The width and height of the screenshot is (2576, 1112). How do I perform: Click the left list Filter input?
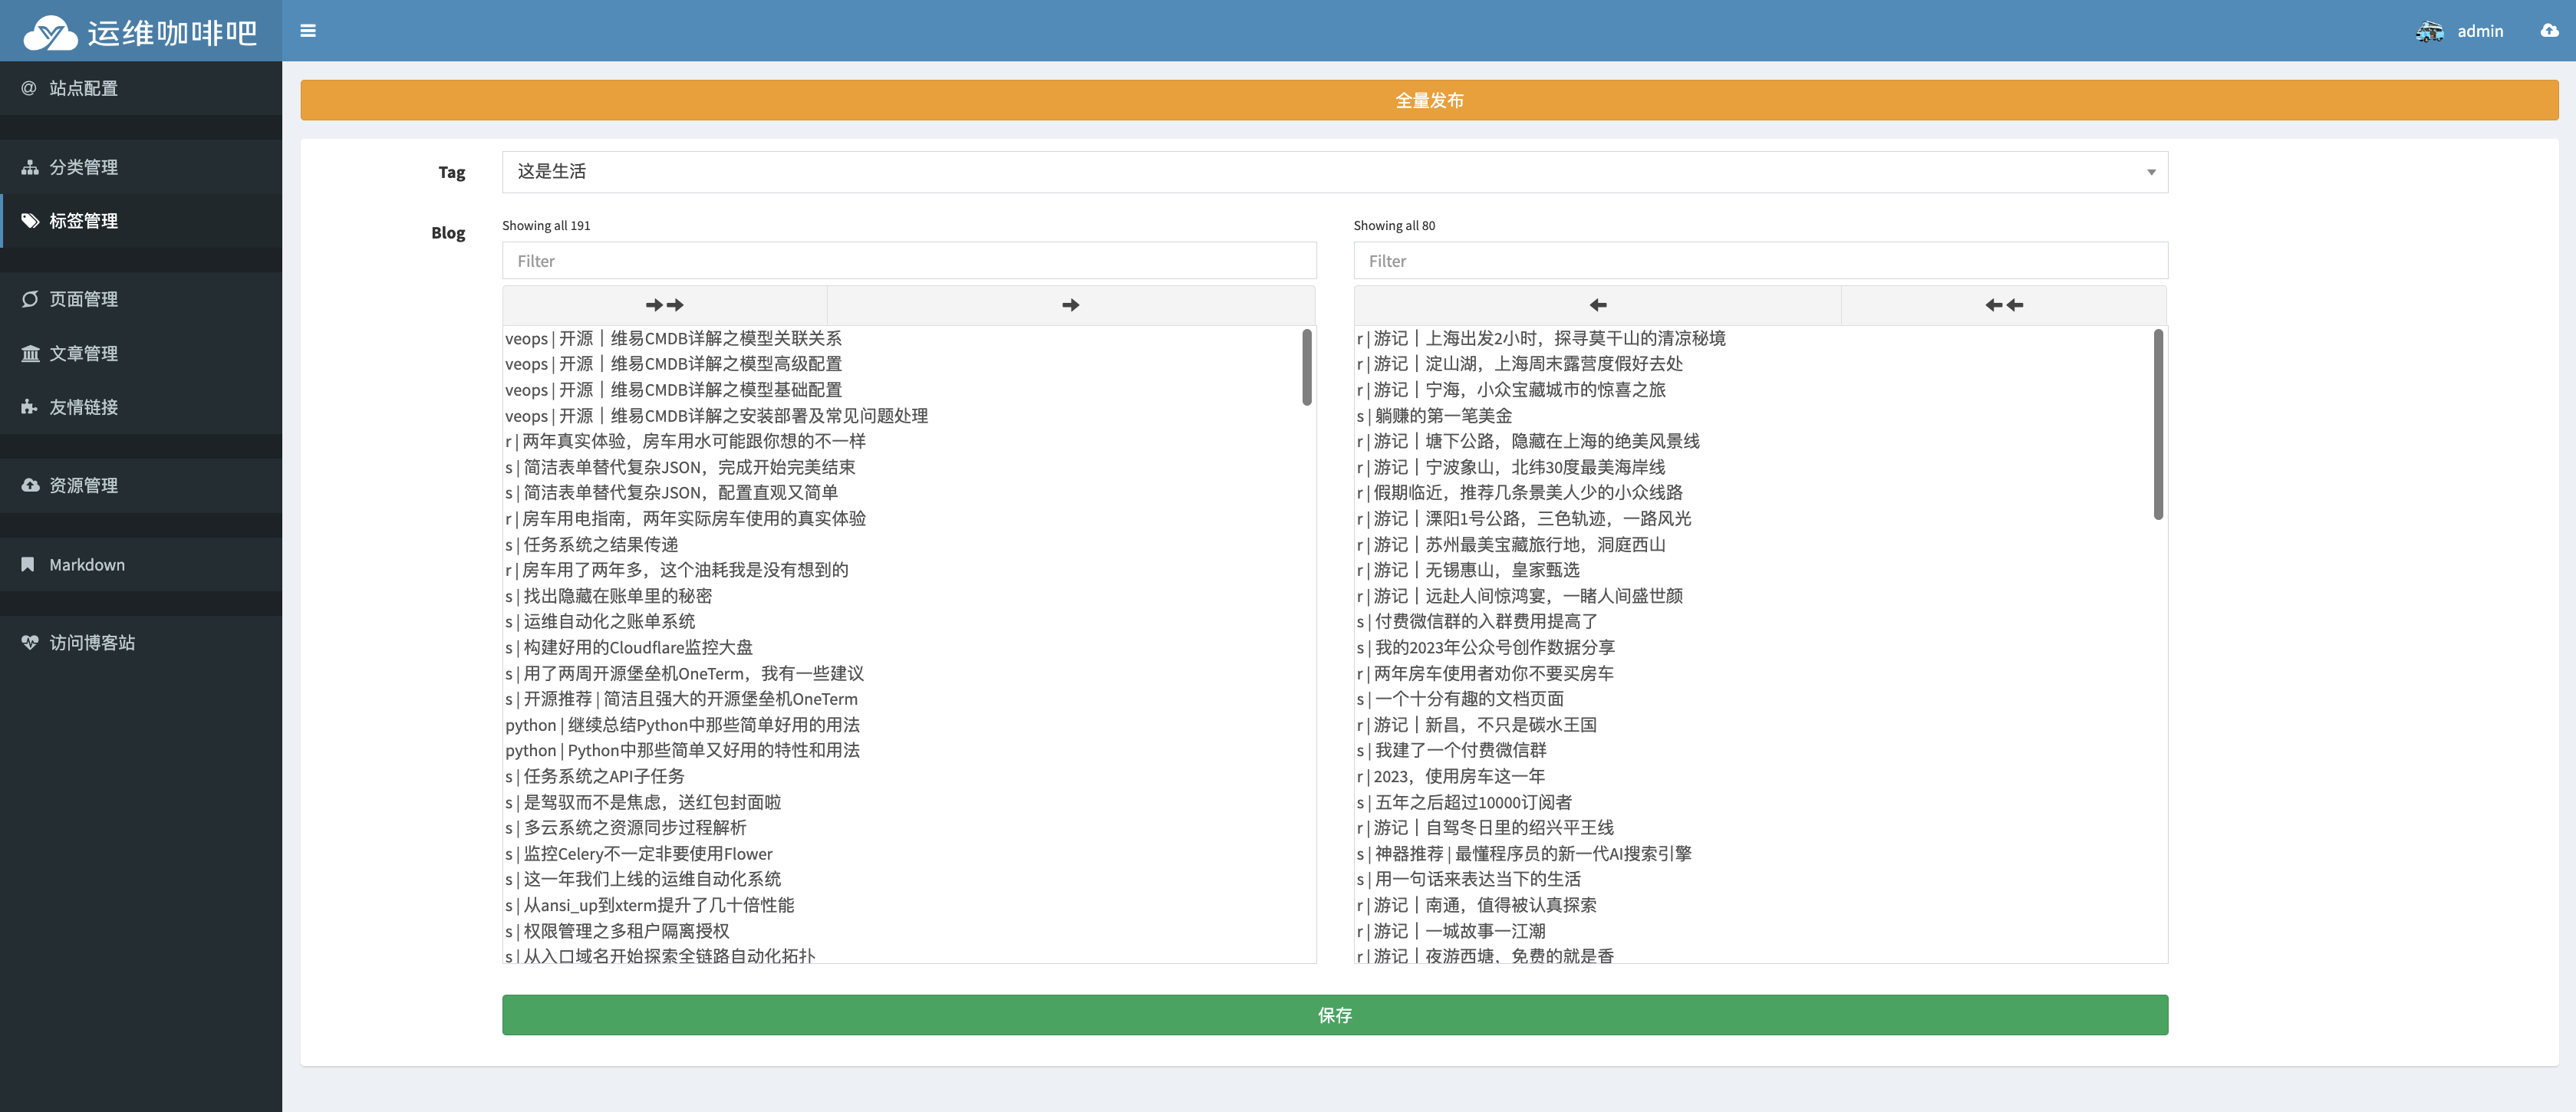[x=908, y=261]
